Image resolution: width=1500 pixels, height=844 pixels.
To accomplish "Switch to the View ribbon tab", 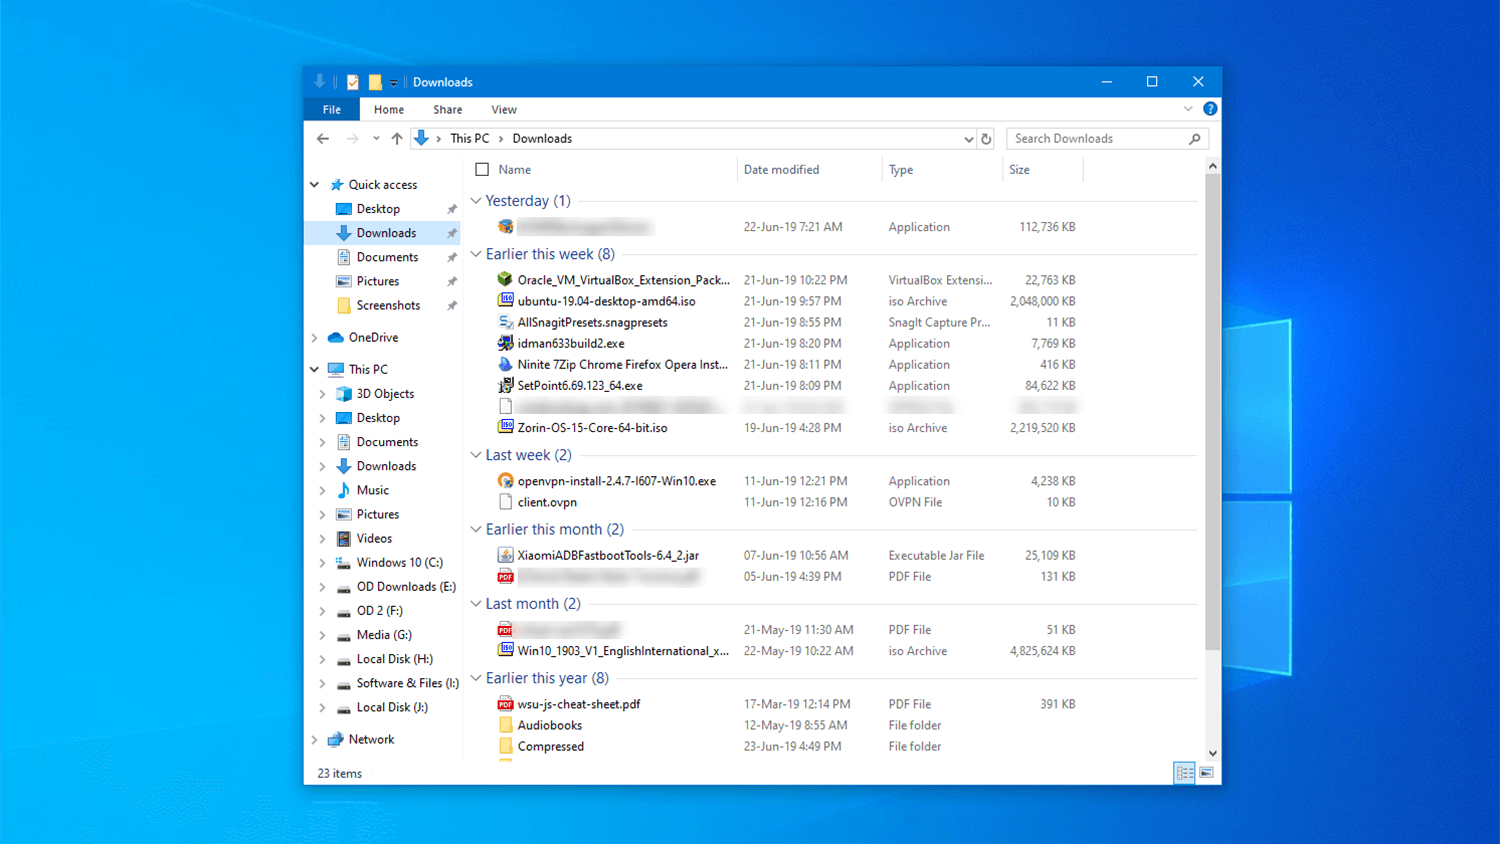I will pyautogui.click(x=504, y=109).
